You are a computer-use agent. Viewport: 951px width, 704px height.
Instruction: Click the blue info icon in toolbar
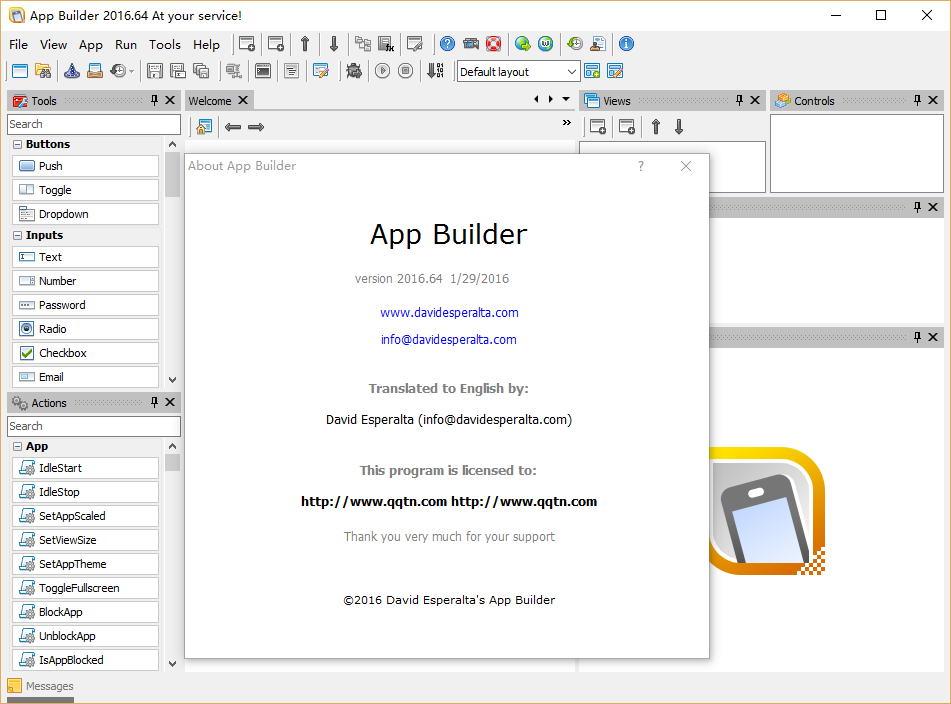[626, 44]
